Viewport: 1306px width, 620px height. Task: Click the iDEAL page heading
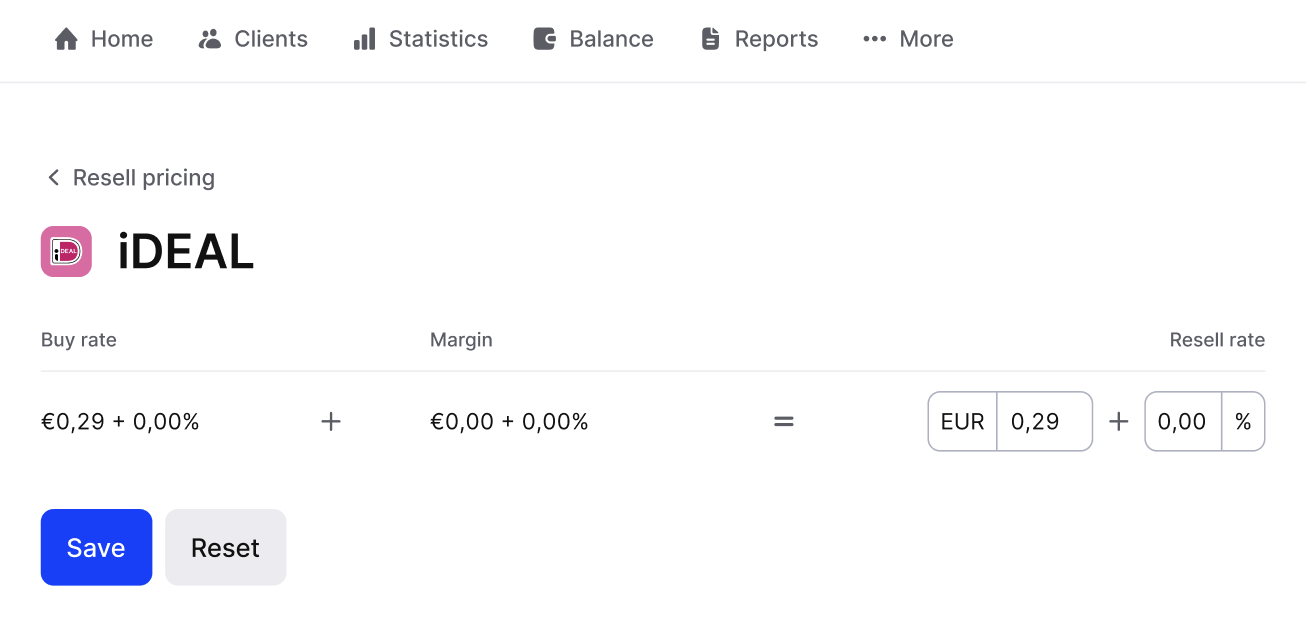pos(186,251)
